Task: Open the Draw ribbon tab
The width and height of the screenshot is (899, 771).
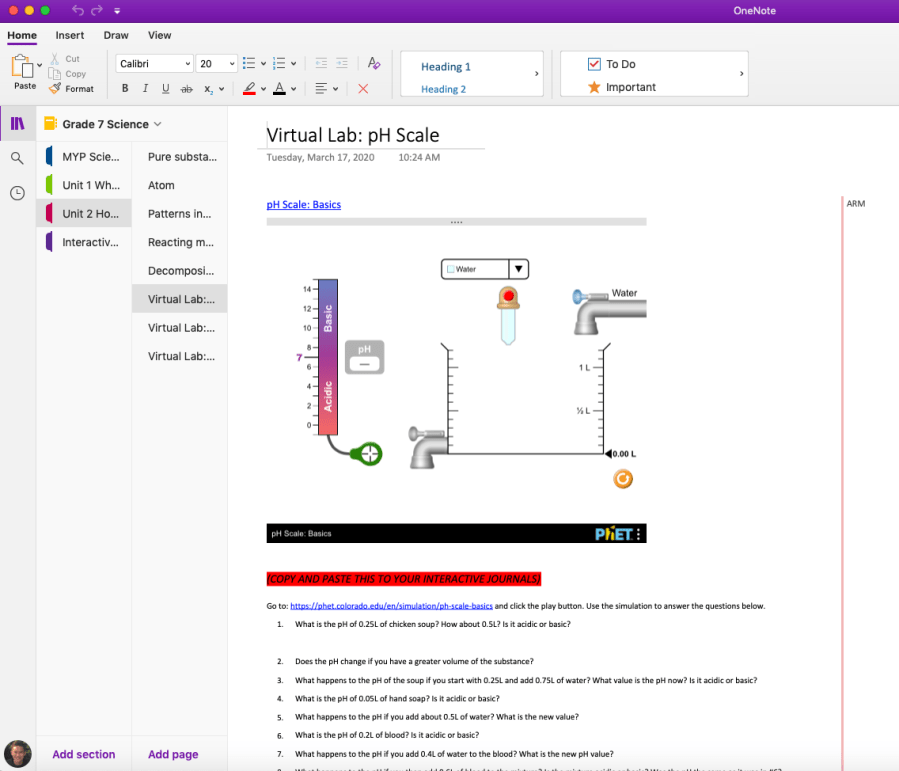Action: point(116,35)
